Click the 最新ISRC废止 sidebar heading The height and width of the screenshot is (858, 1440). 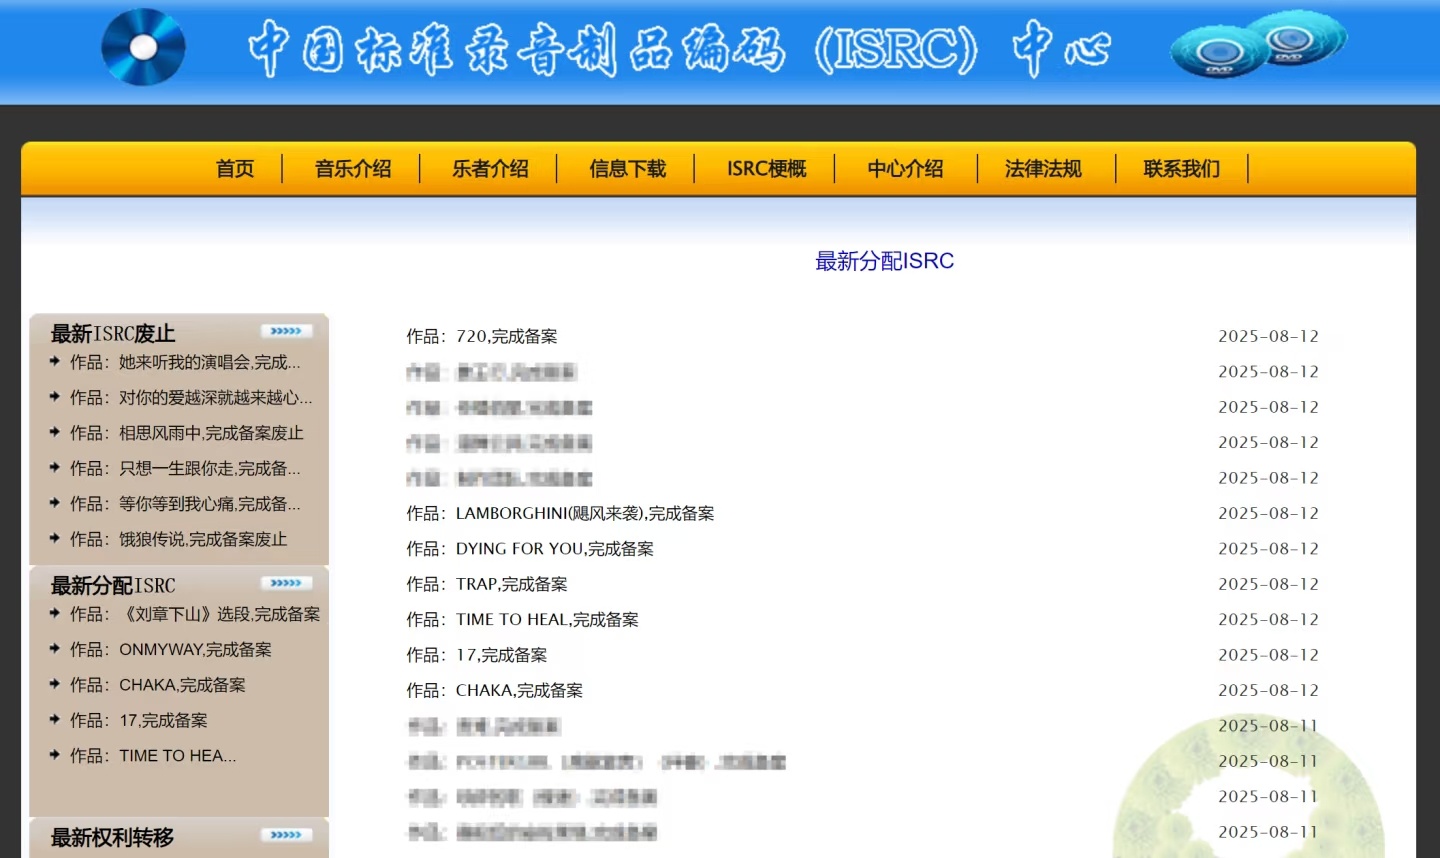tap(113, 333)
